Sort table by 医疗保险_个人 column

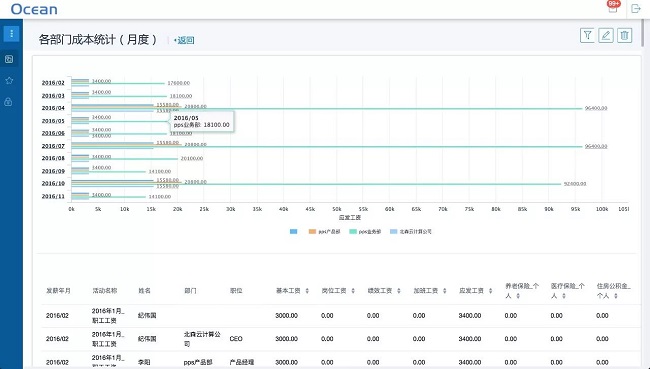(564, 296)
